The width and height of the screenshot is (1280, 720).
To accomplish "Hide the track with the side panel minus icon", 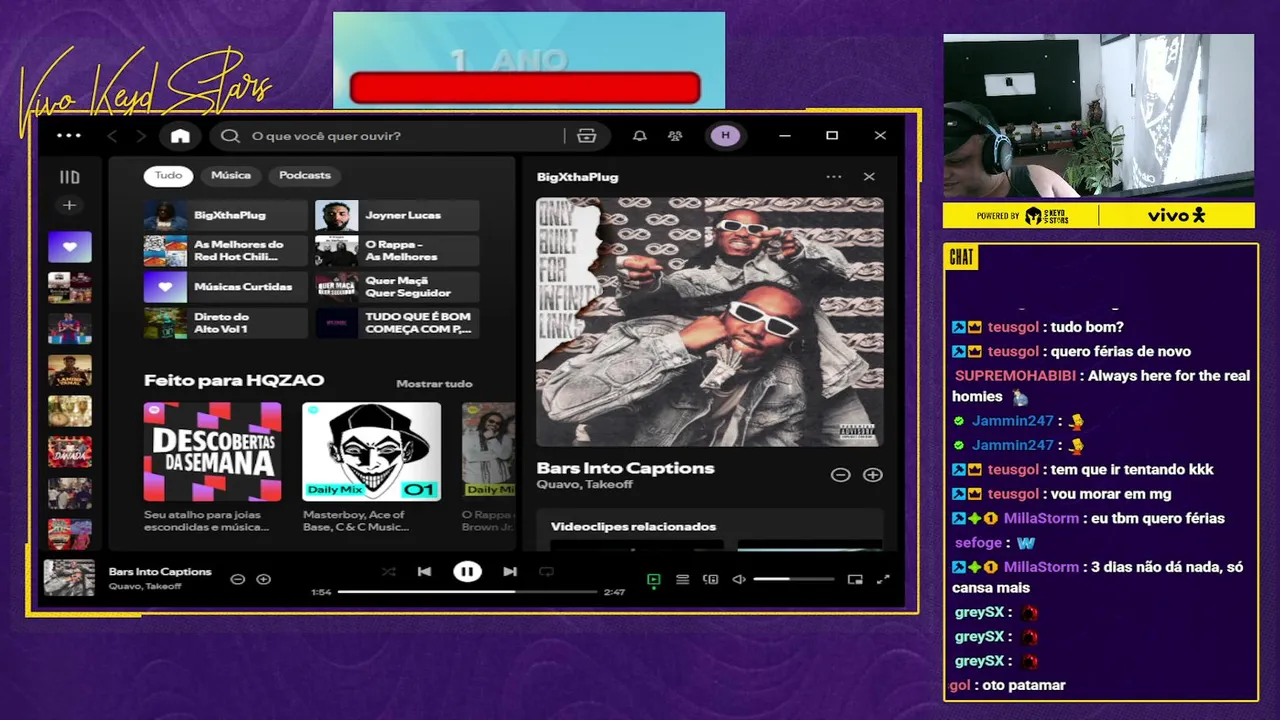I will (x=840, y=475).
